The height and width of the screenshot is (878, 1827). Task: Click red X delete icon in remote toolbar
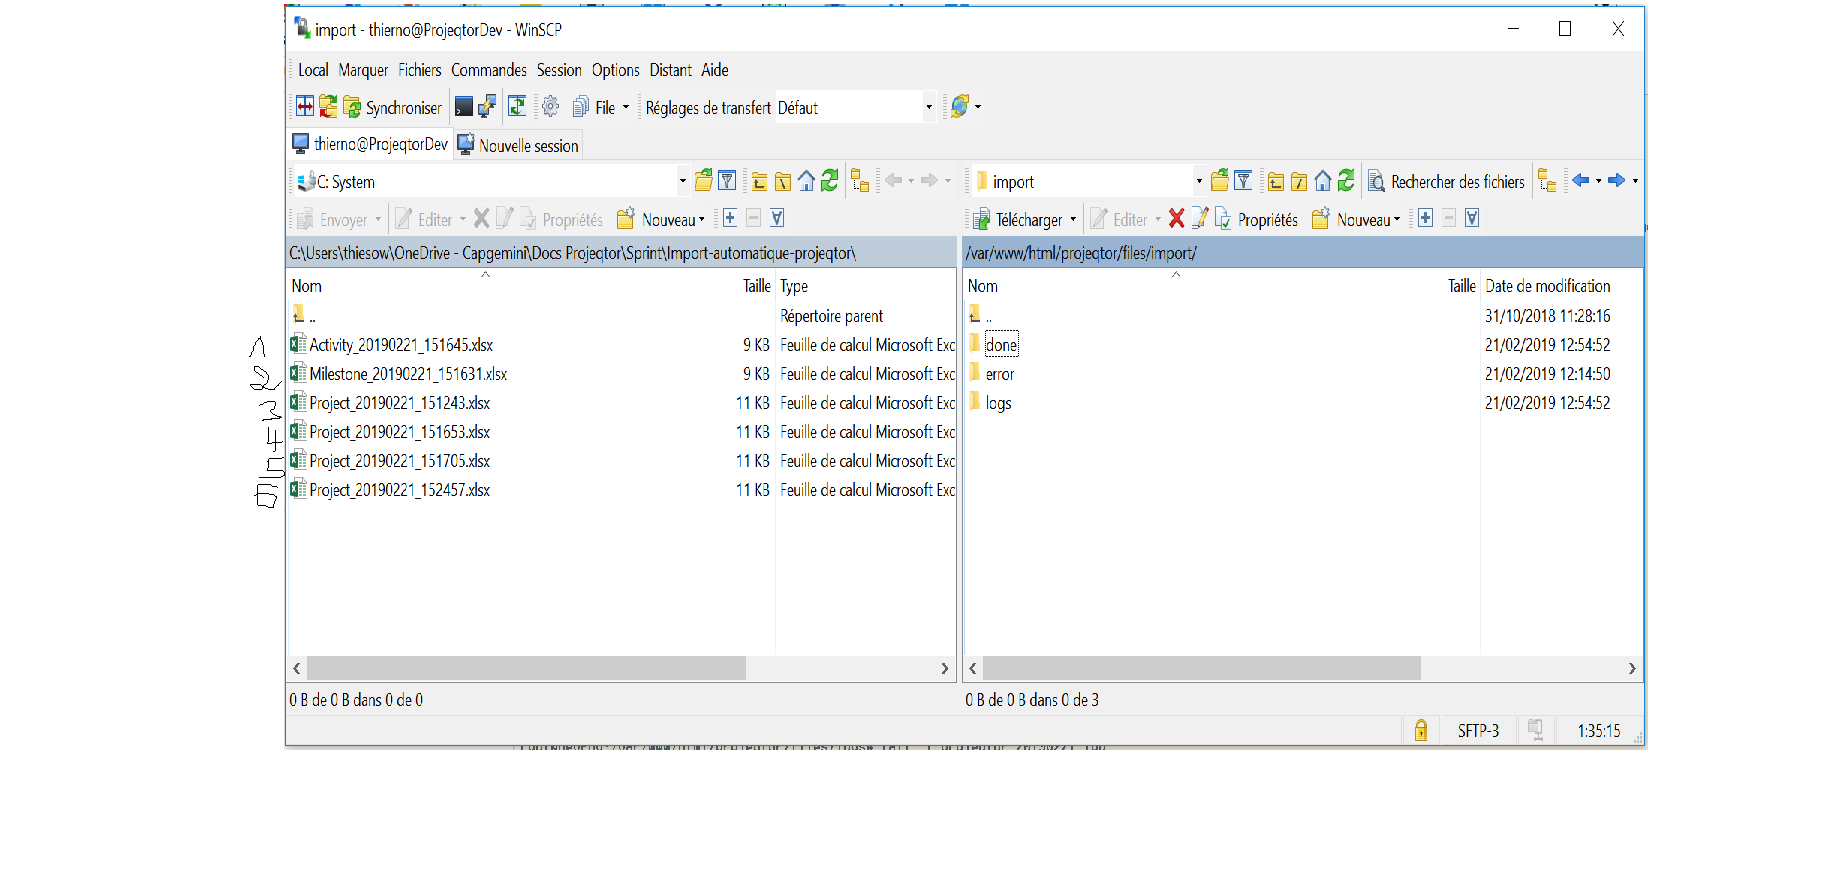1176,219
